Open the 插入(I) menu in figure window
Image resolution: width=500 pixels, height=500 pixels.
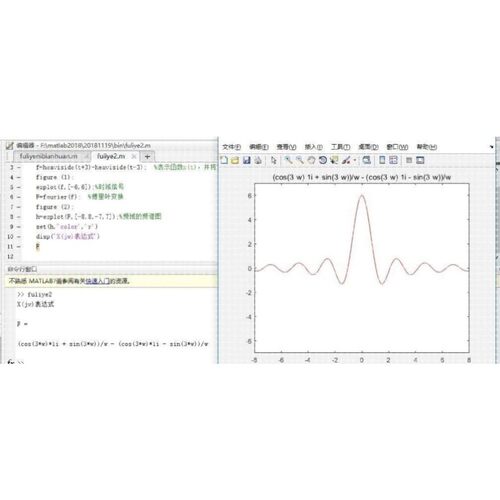314,147
